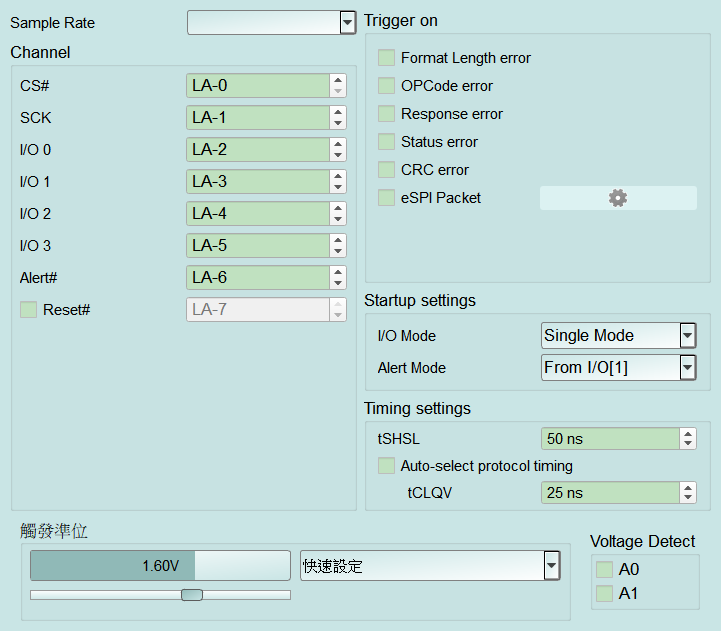Decrease the tCLQV timing value
The width and height of the screenshot is (721, 631).
click(688, 498)
